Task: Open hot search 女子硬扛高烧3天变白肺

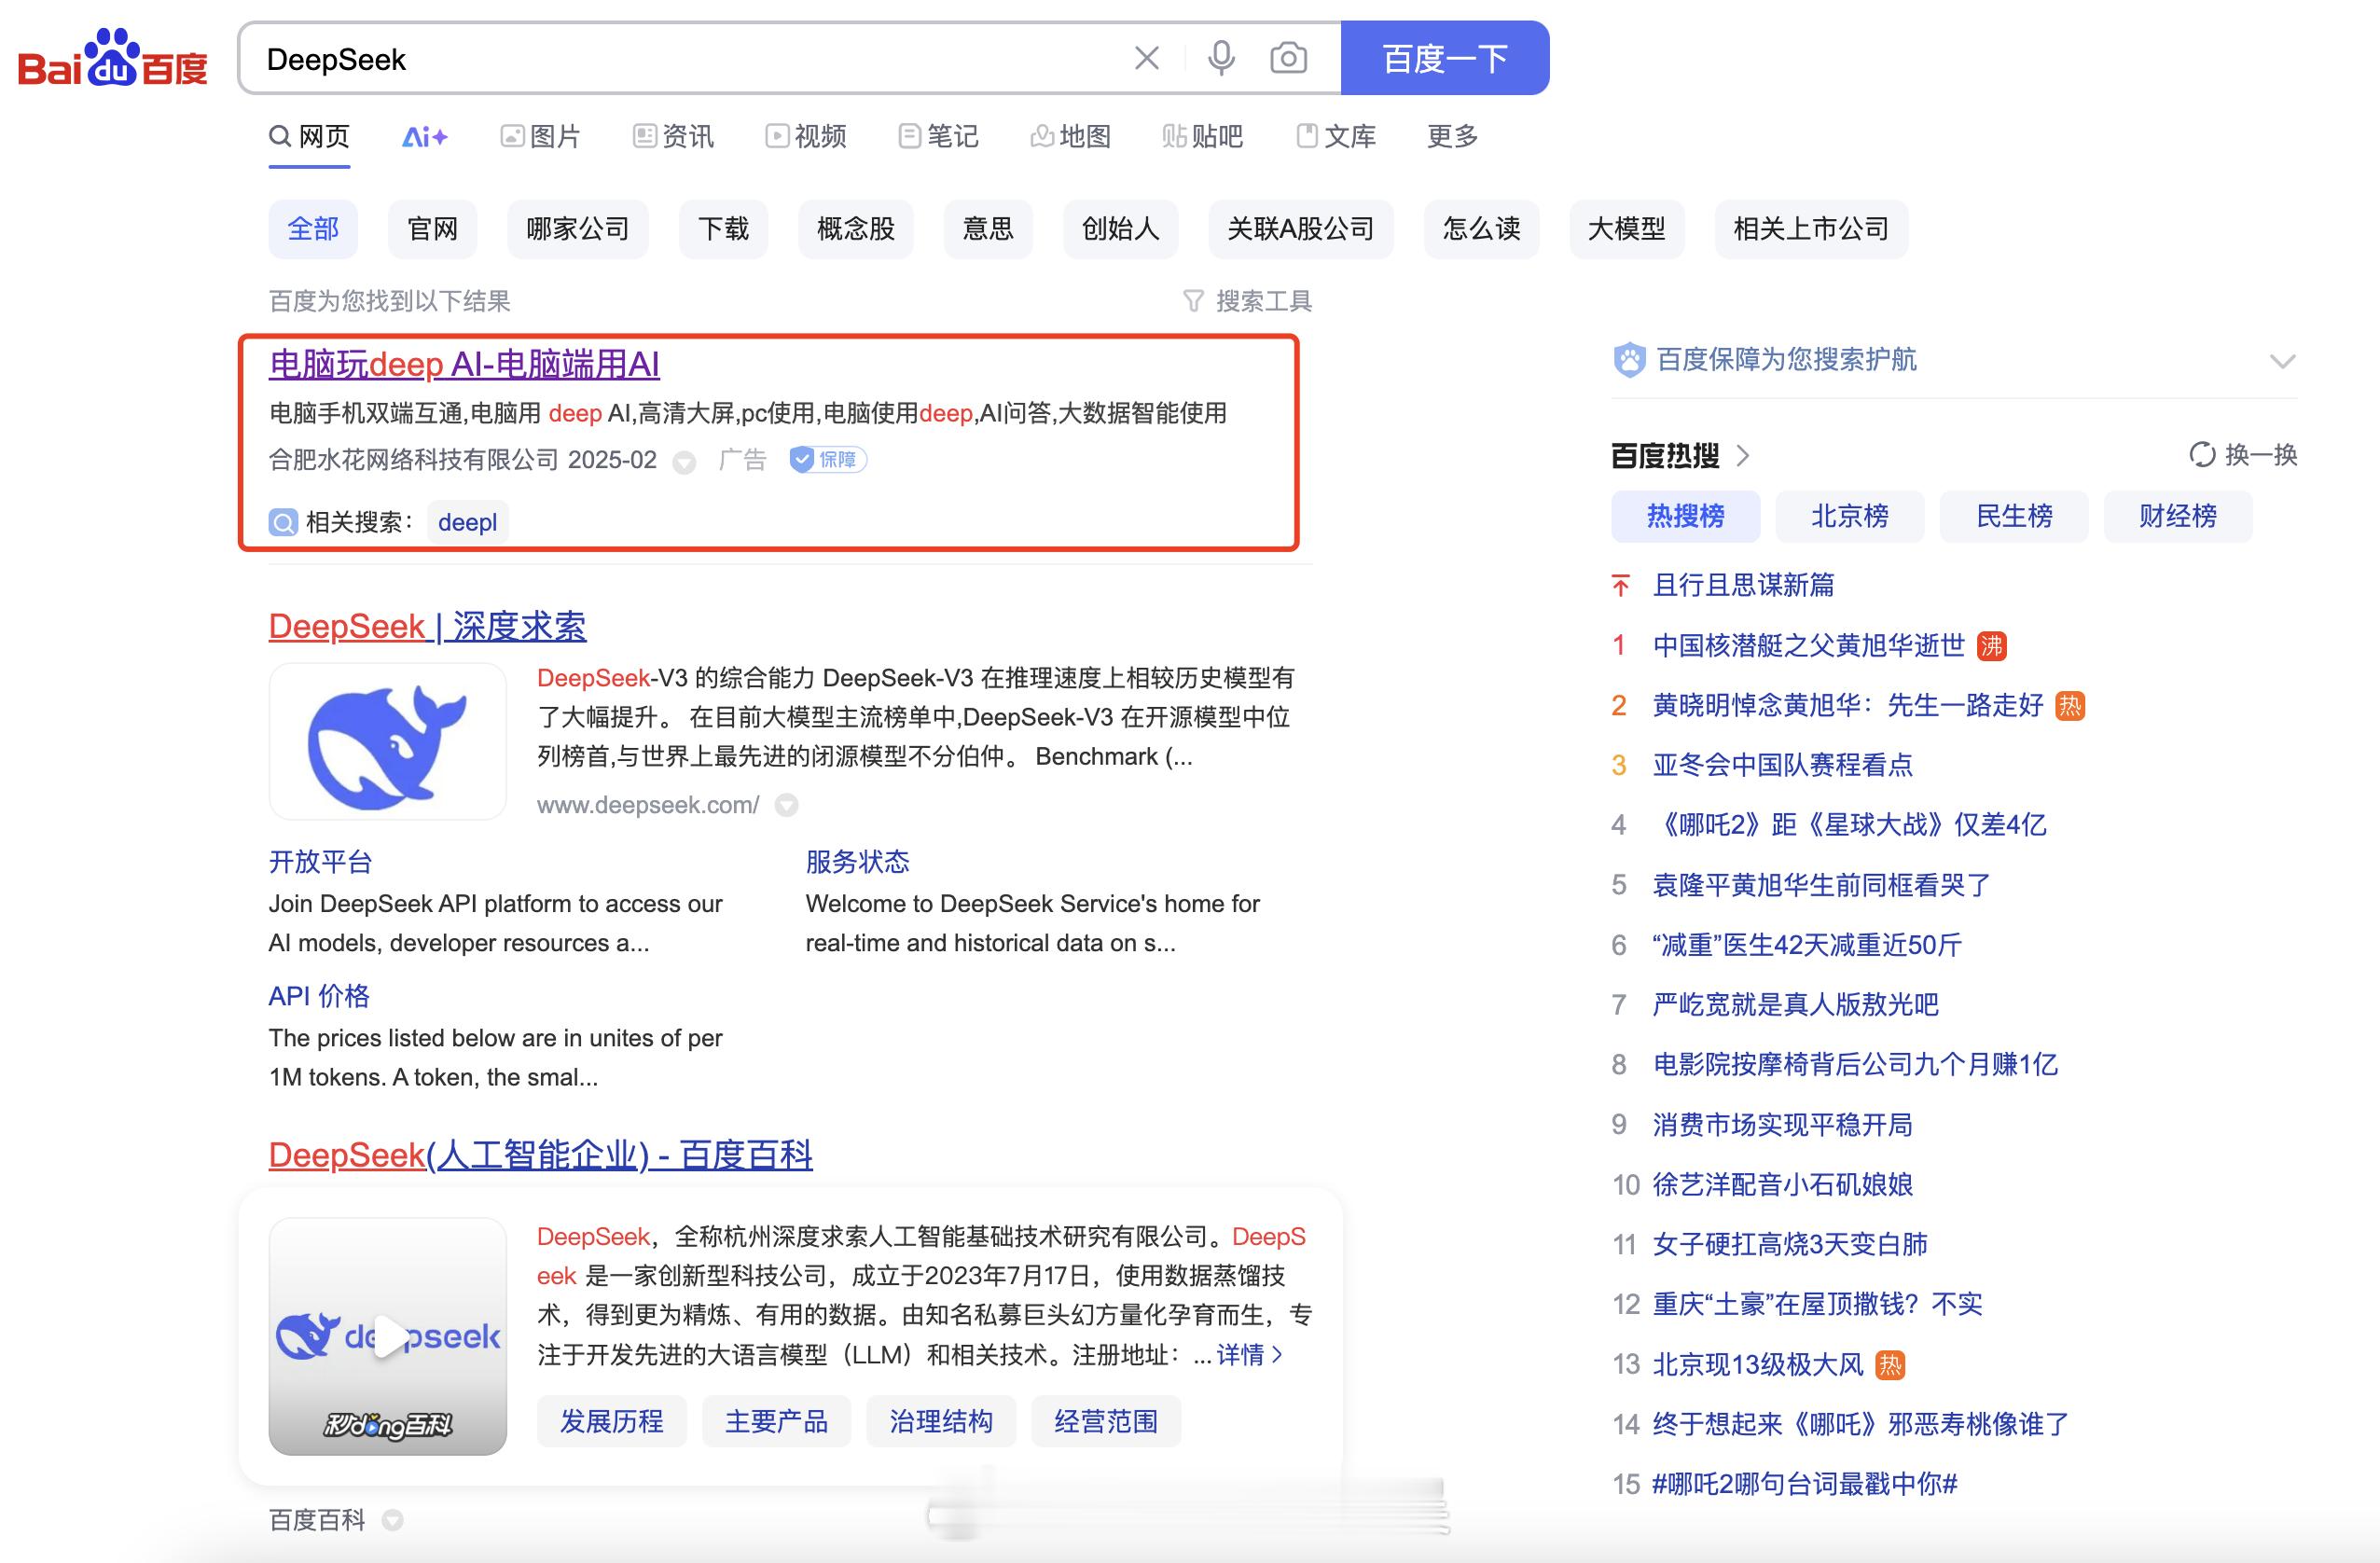Action: pyautogui.click(x=1789, y=1244)
